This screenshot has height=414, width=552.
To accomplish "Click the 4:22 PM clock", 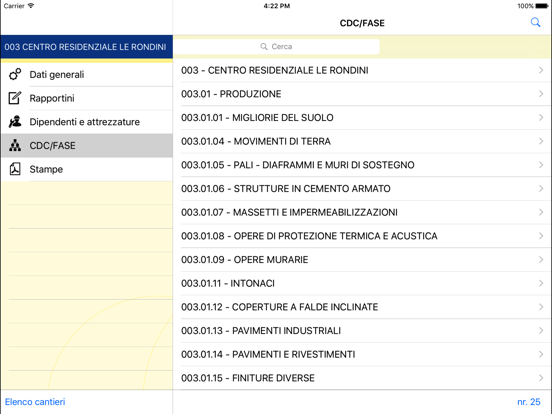I will coord(277,6).
